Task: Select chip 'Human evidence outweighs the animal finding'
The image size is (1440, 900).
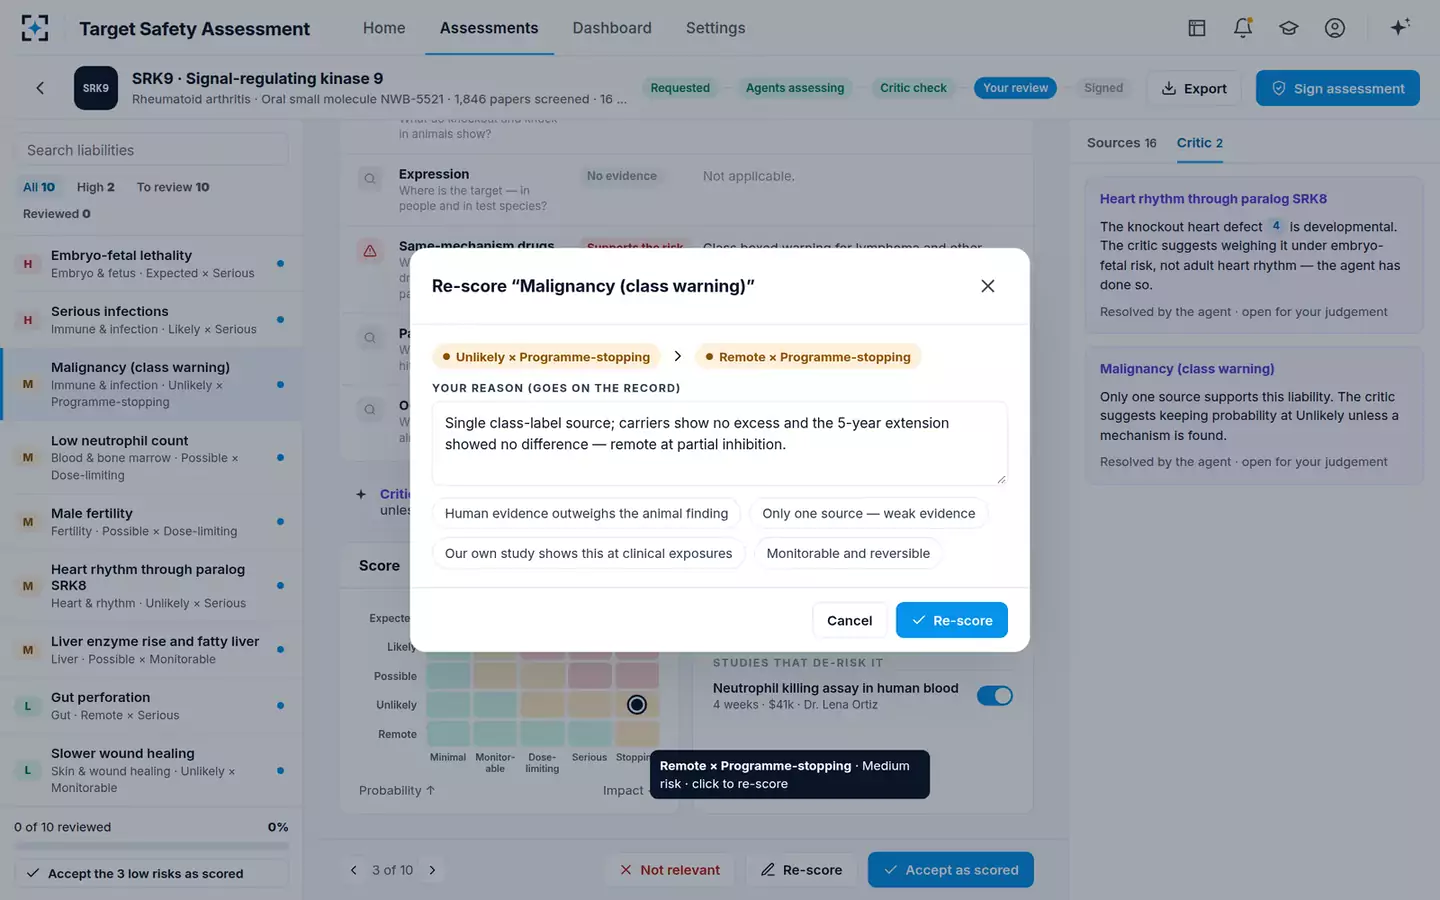Action: 586,513
